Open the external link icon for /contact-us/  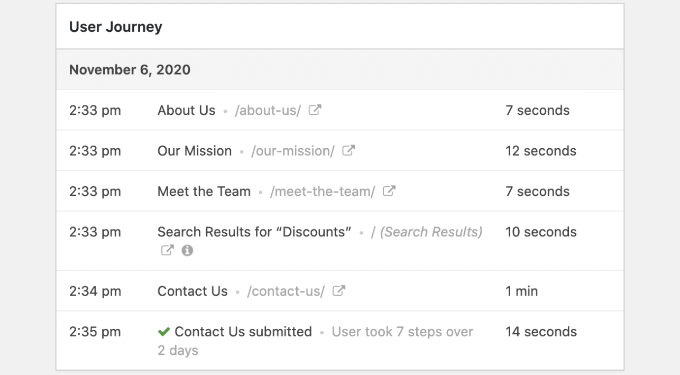point(339,290)
